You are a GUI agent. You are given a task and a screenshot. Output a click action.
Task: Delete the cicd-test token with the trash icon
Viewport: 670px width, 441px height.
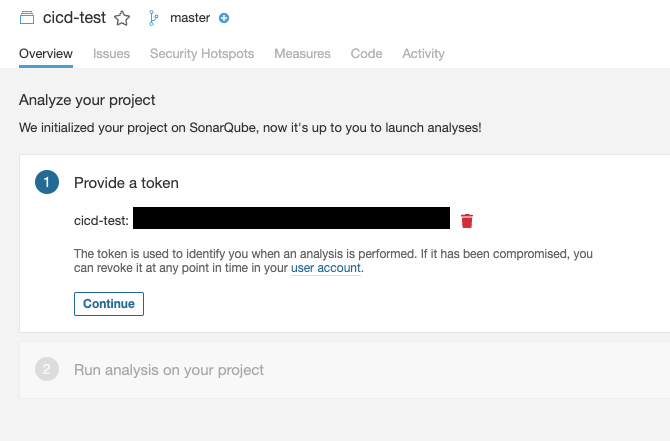point(467,221)
